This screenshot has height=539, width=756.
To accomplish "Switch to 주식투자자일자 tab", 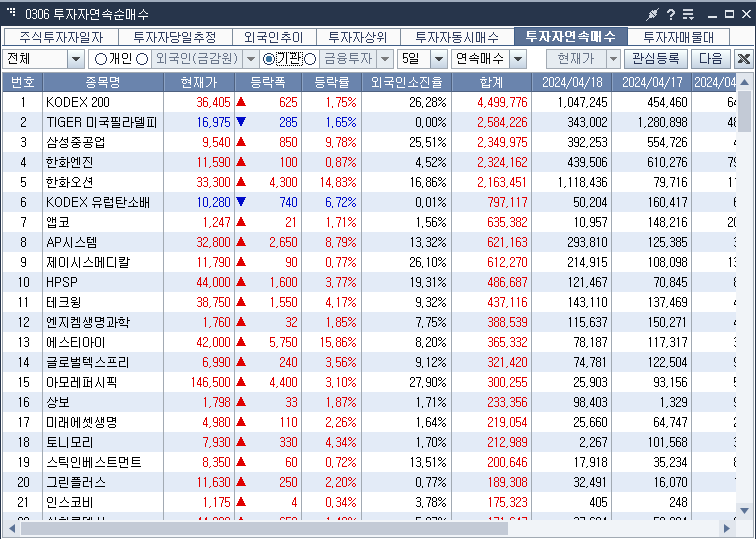I will (x=61, y=37).
